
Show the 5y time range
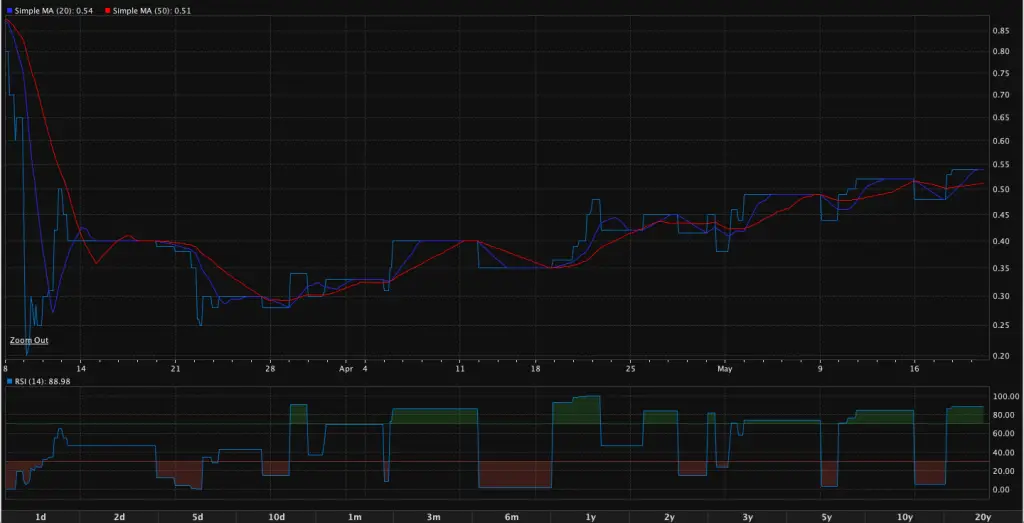(826, 516)
